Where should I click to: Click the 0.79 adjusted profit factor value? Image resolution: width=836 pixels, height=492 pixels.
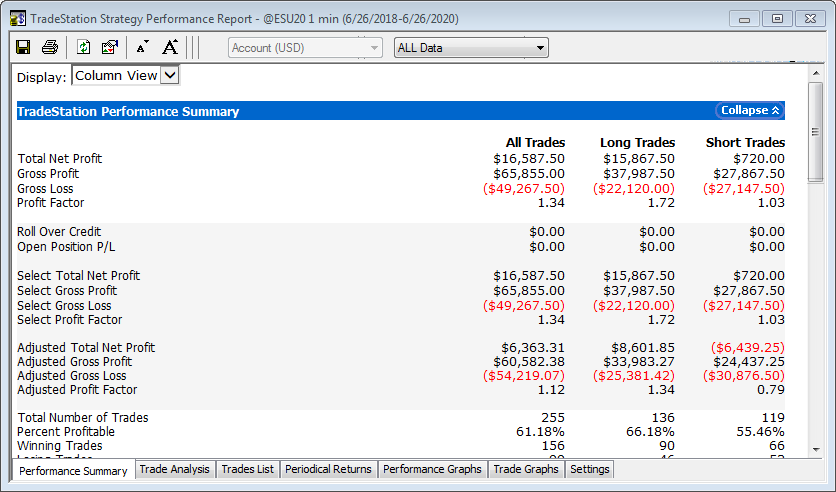point(771,390)
